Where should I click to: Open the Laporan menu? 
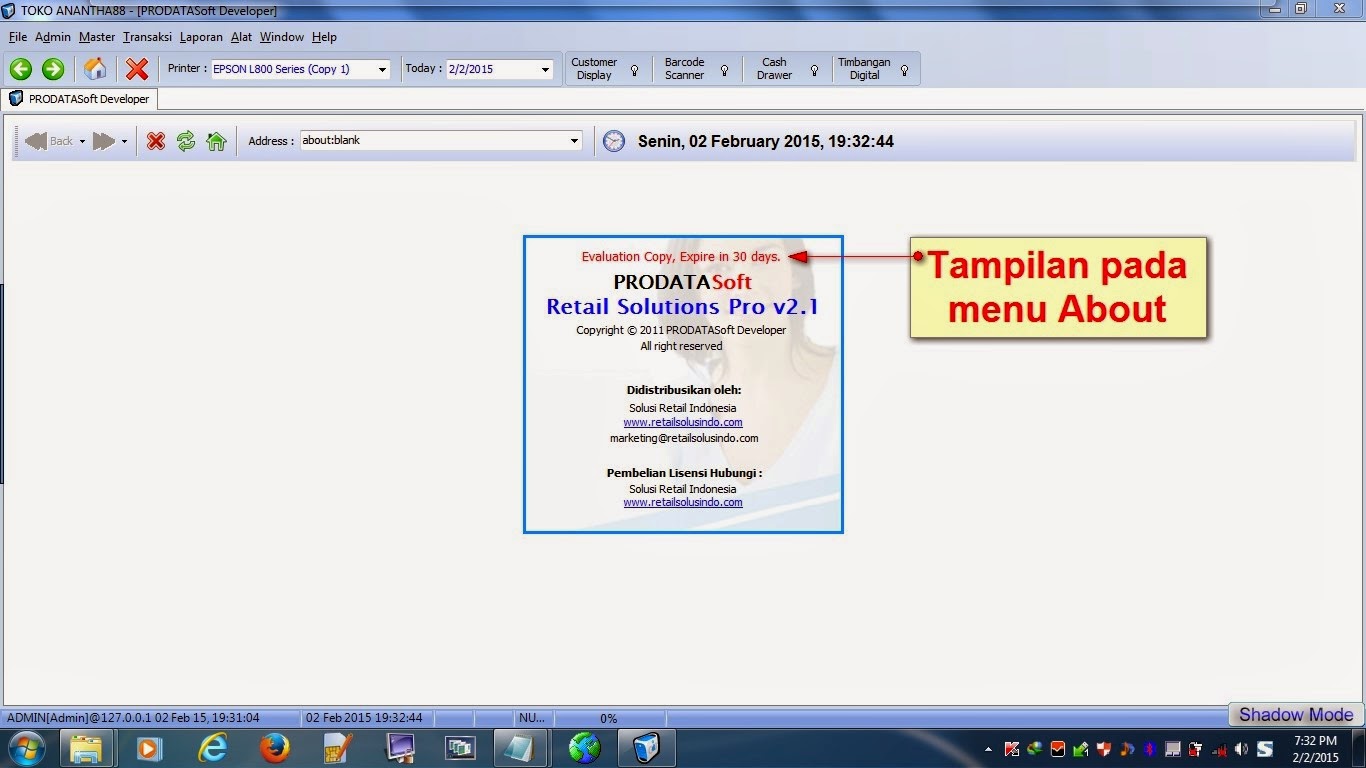(201, 37)
